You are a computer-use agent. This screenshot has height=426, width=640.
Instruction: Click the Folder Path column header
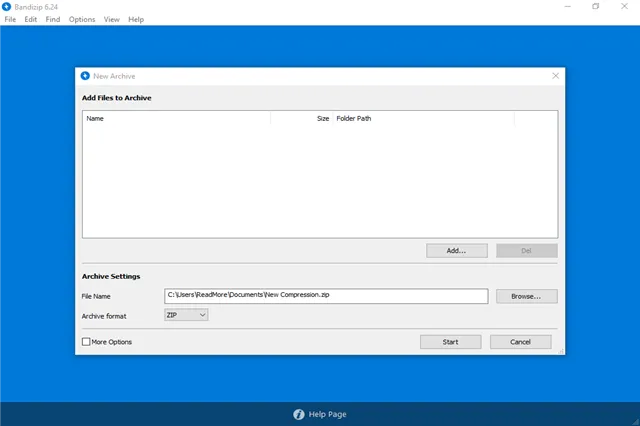coord(424,118)
